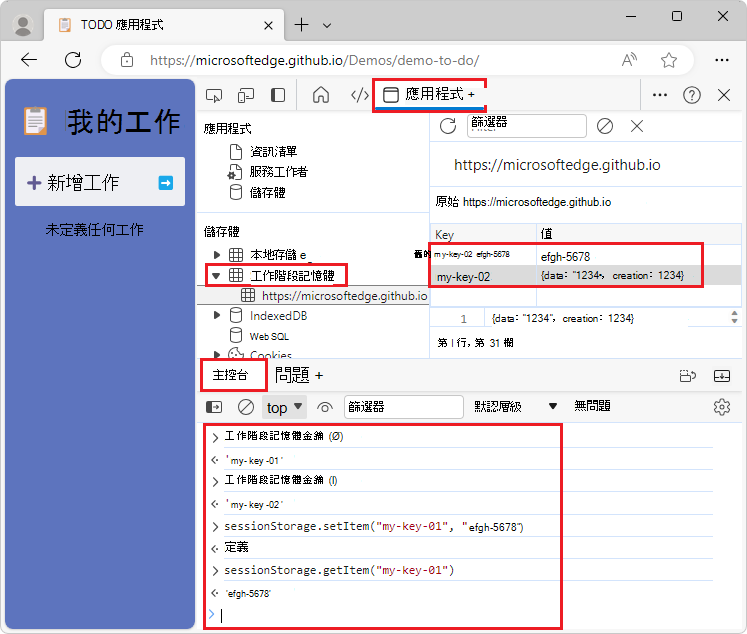Viewport: 747px width, 634px height.
Task: Open DevTools help icon
Action: [x=692, y=95]
